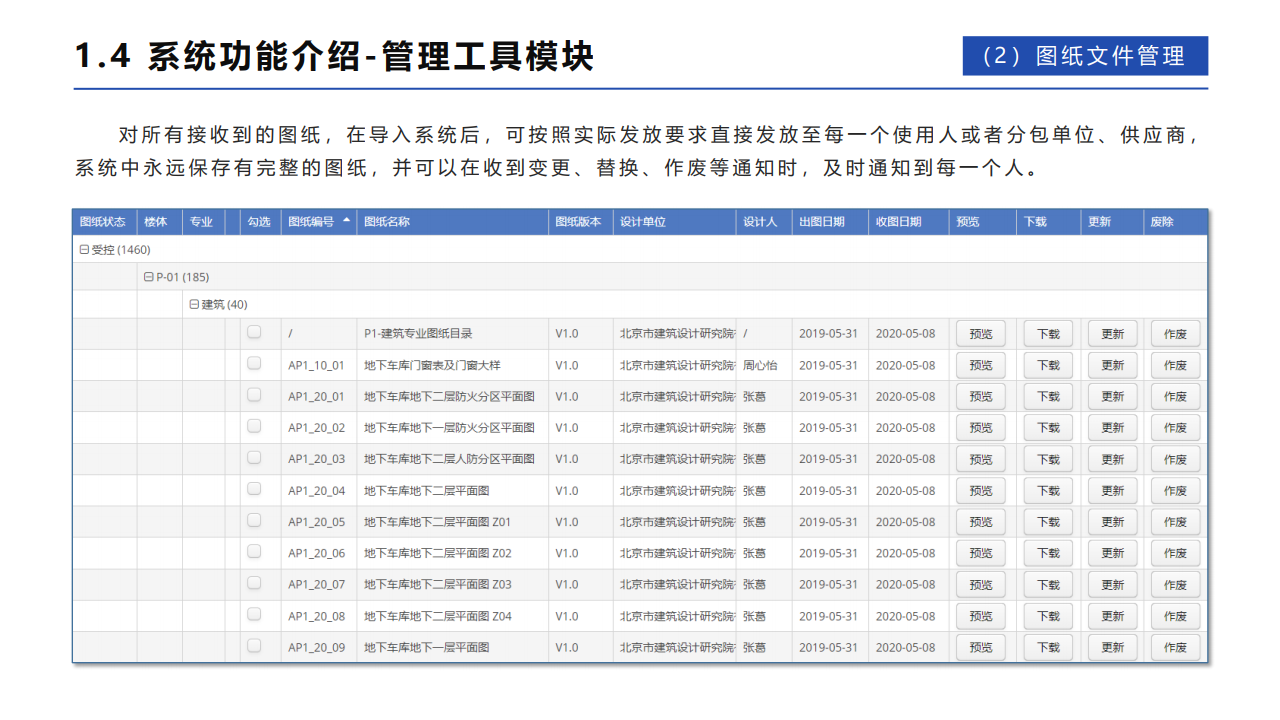This screenshot has height=720, width=1280.
Task: Download drawing AP1_10_01 via 下载
Action: [x=1048, y=365]
